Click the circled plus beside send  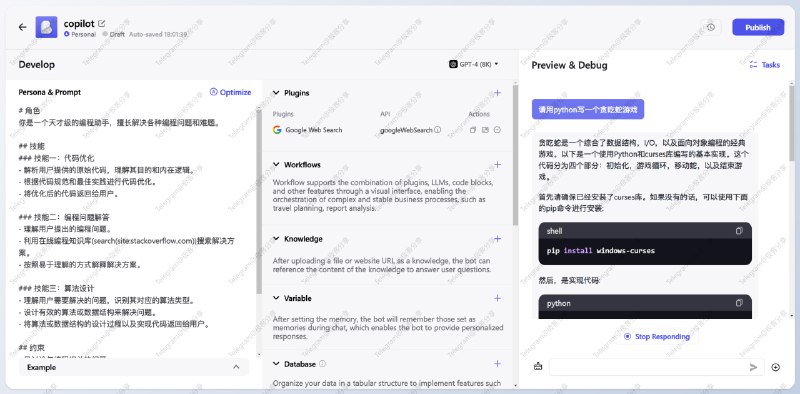pos(776,367)
